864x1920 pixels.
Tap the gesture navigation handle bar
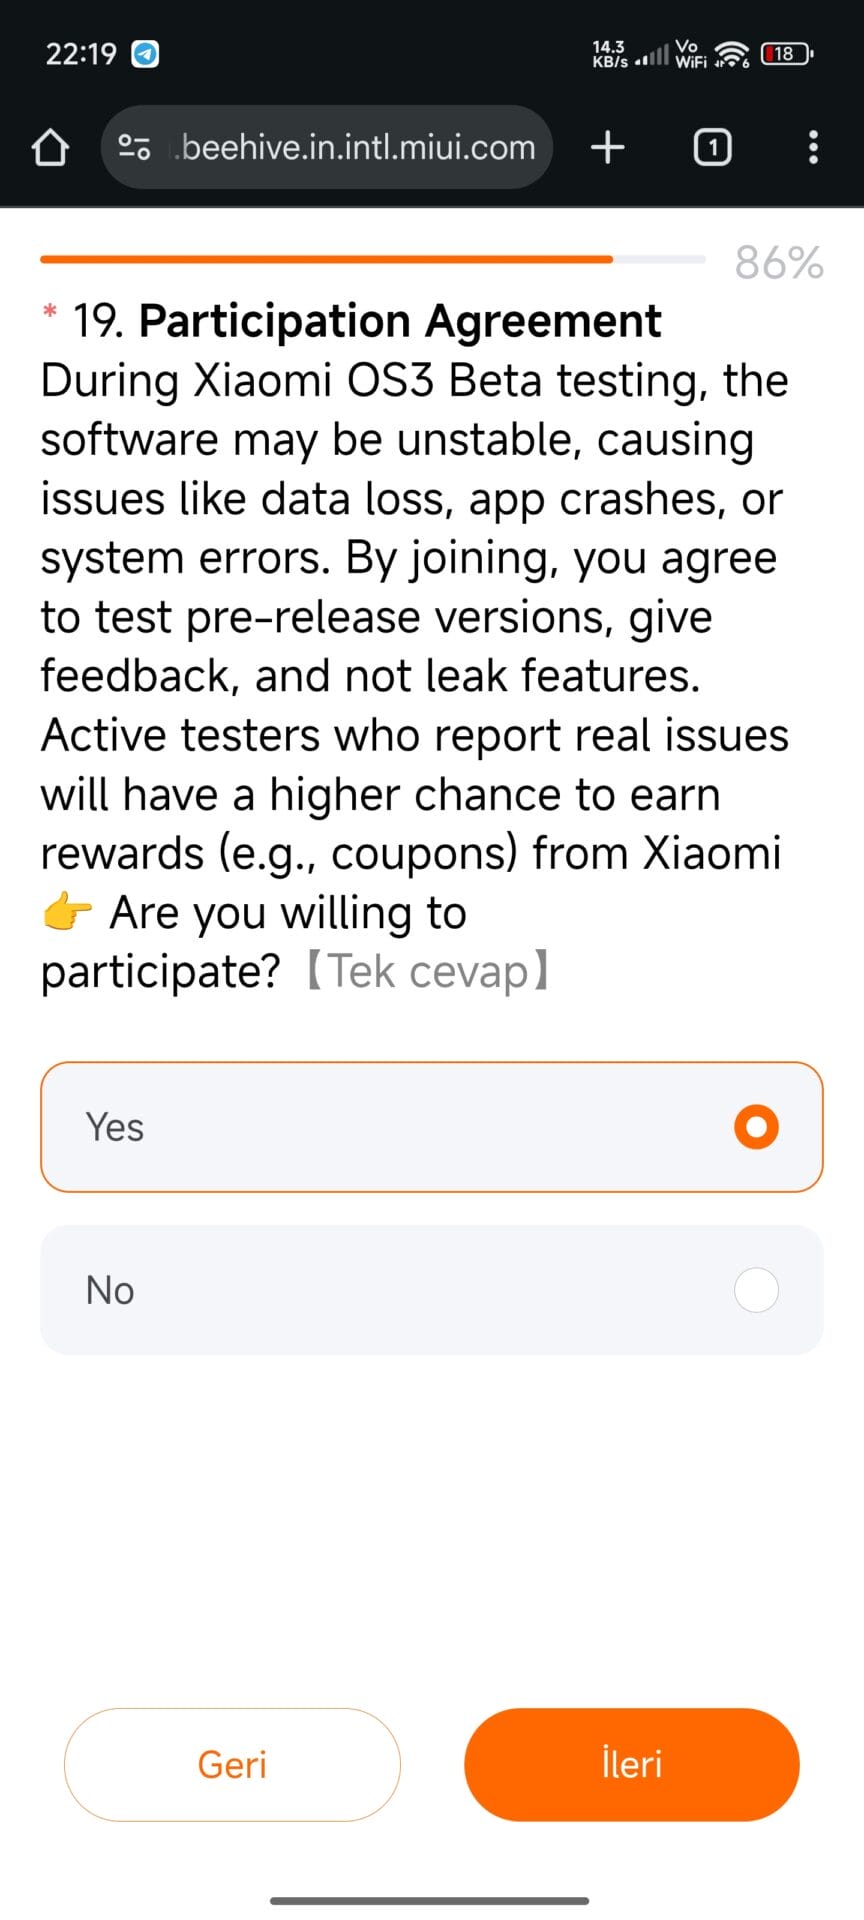click(x=430, y=1900)
